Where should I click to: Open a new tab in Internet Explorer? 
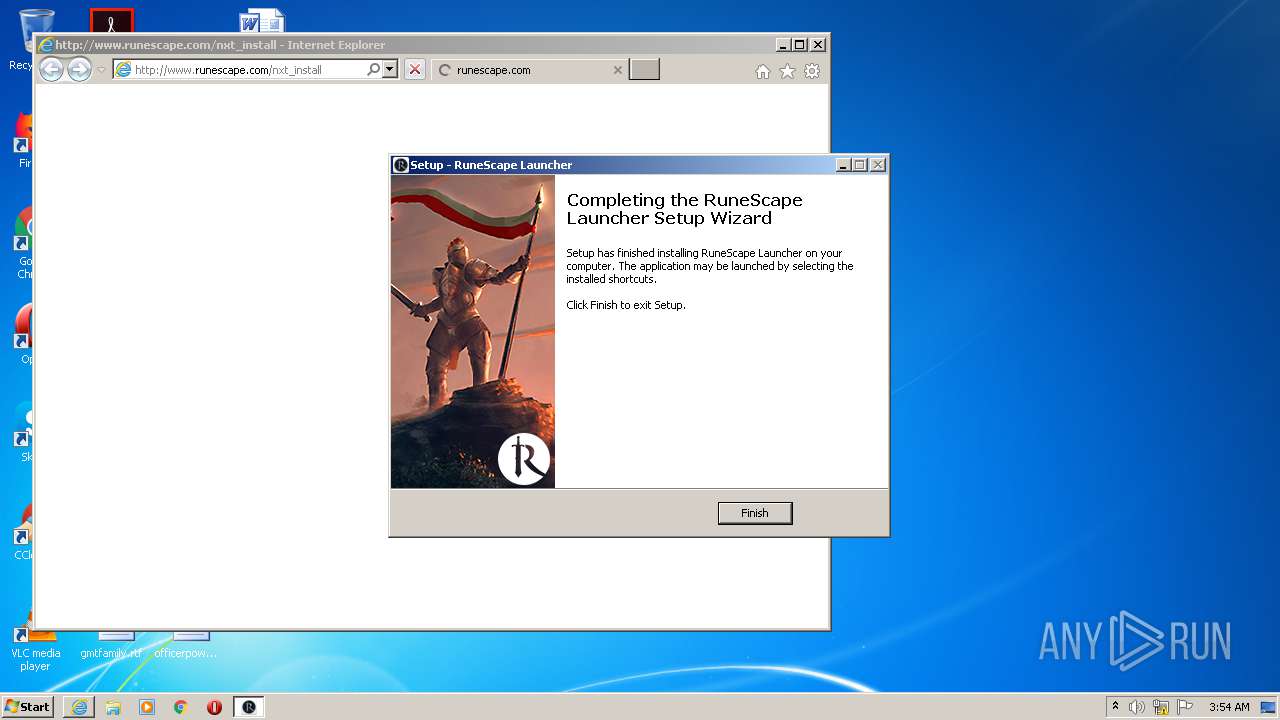[x=644, y=70]
